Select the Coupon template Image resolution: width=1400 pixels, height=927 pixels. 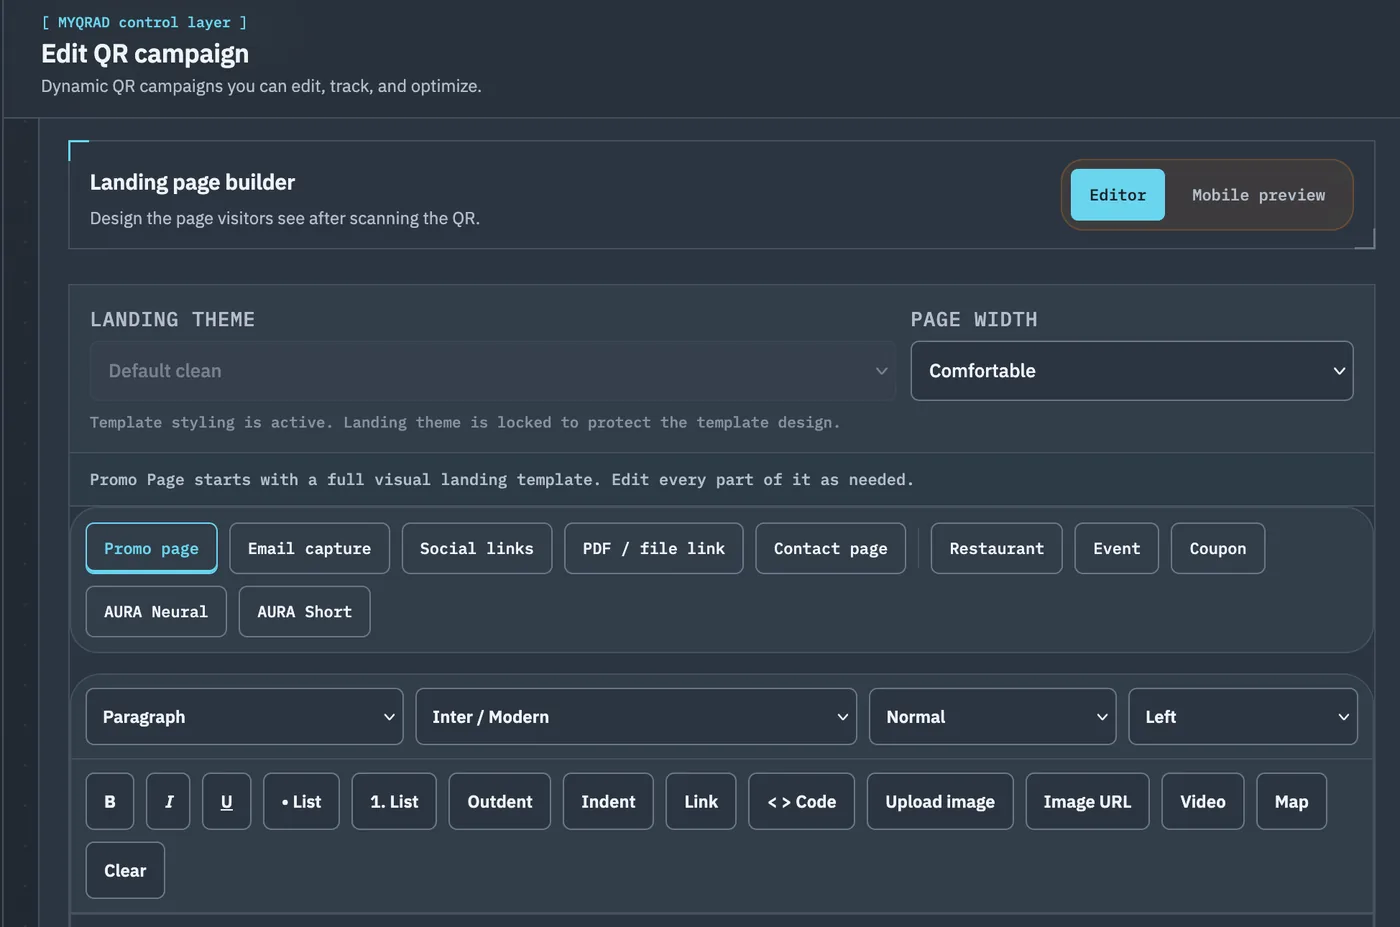[1218, 548]
